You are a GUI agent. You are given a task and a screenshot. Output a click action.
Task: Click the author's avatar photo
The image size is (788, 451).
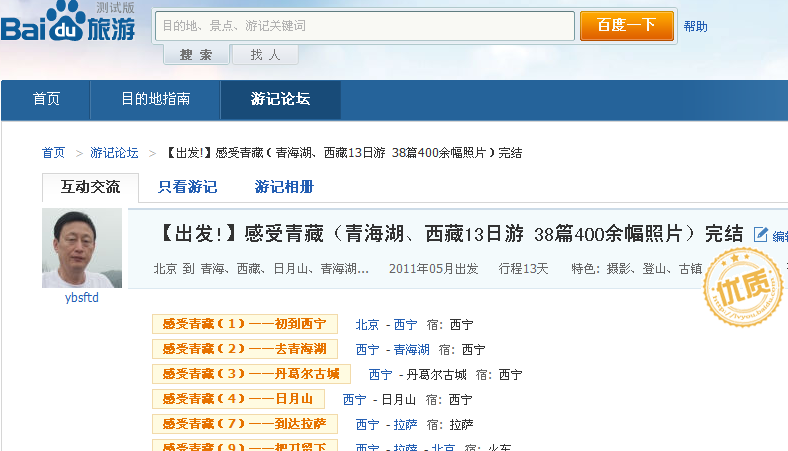point(82,248)
